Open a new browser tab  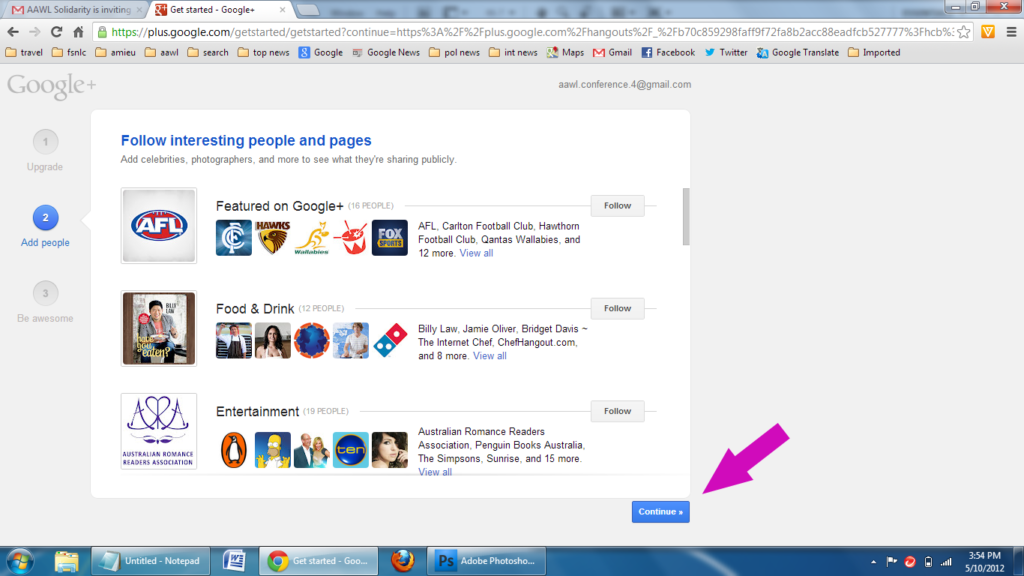click(x=308, y=10)
